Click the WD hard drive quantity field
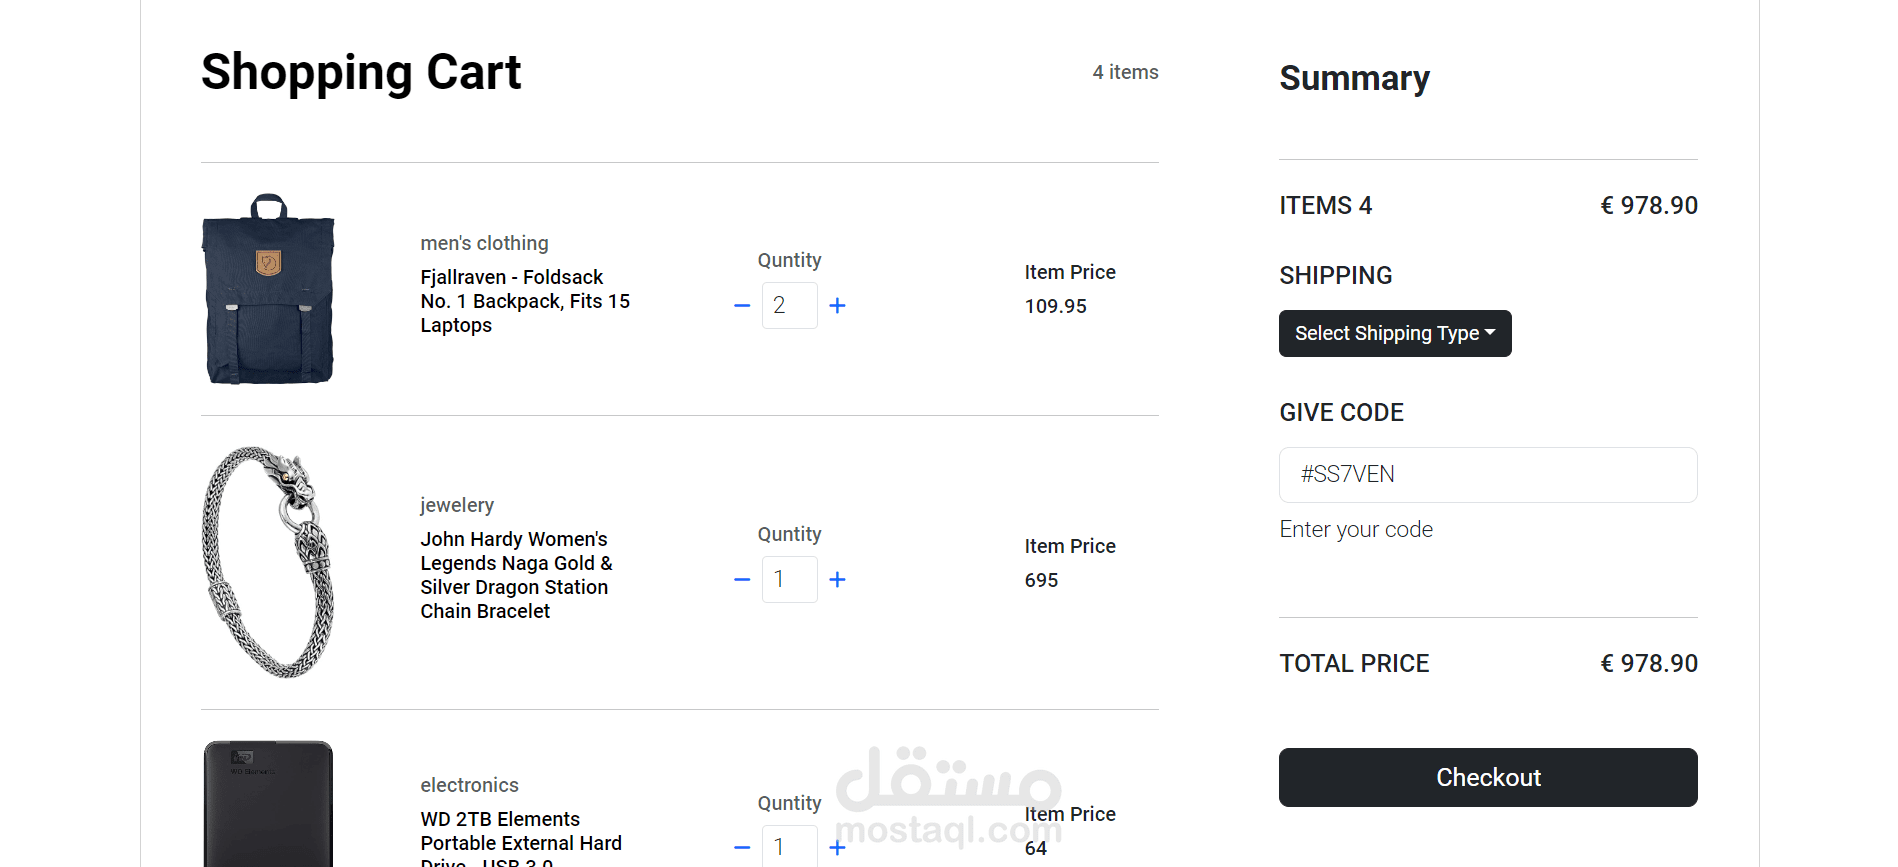 [x=790, y=846]
